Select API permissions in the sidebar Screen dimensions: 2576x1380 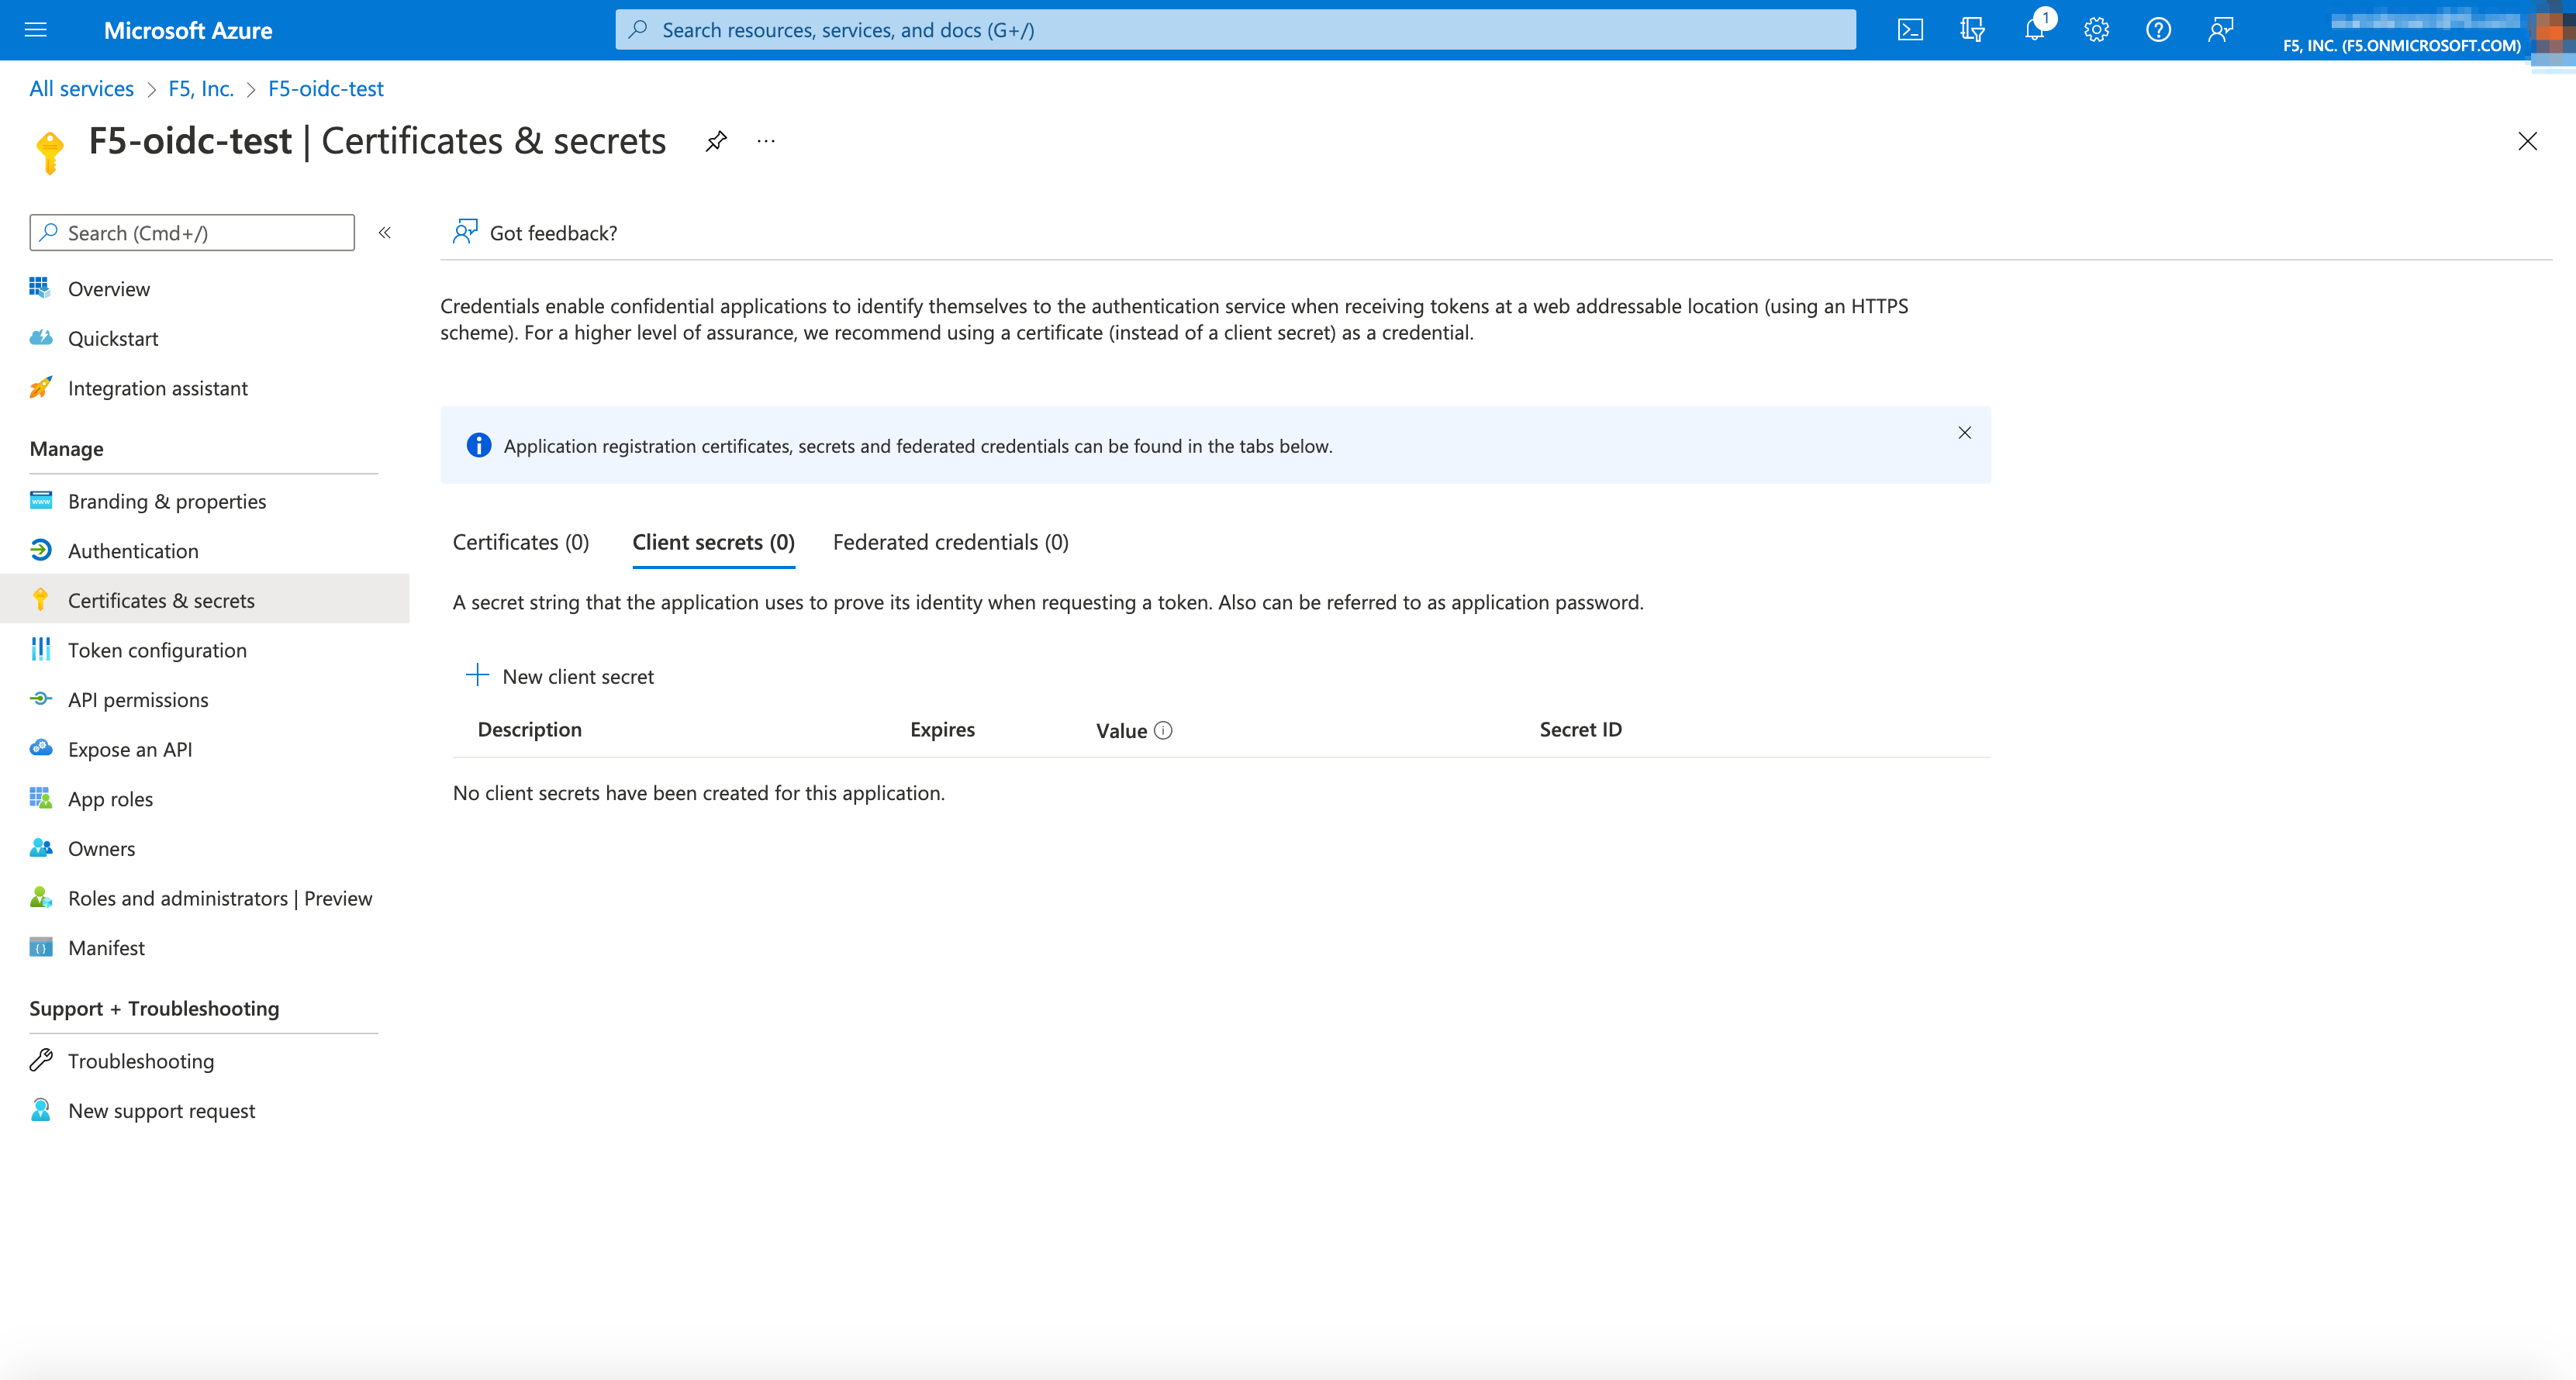tap(138, 699)
